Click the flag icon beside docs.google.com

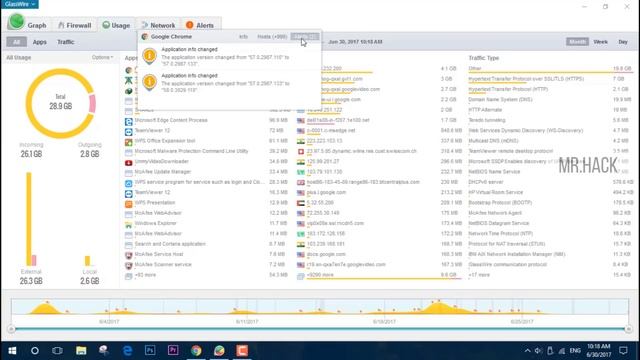click(301, 255)
